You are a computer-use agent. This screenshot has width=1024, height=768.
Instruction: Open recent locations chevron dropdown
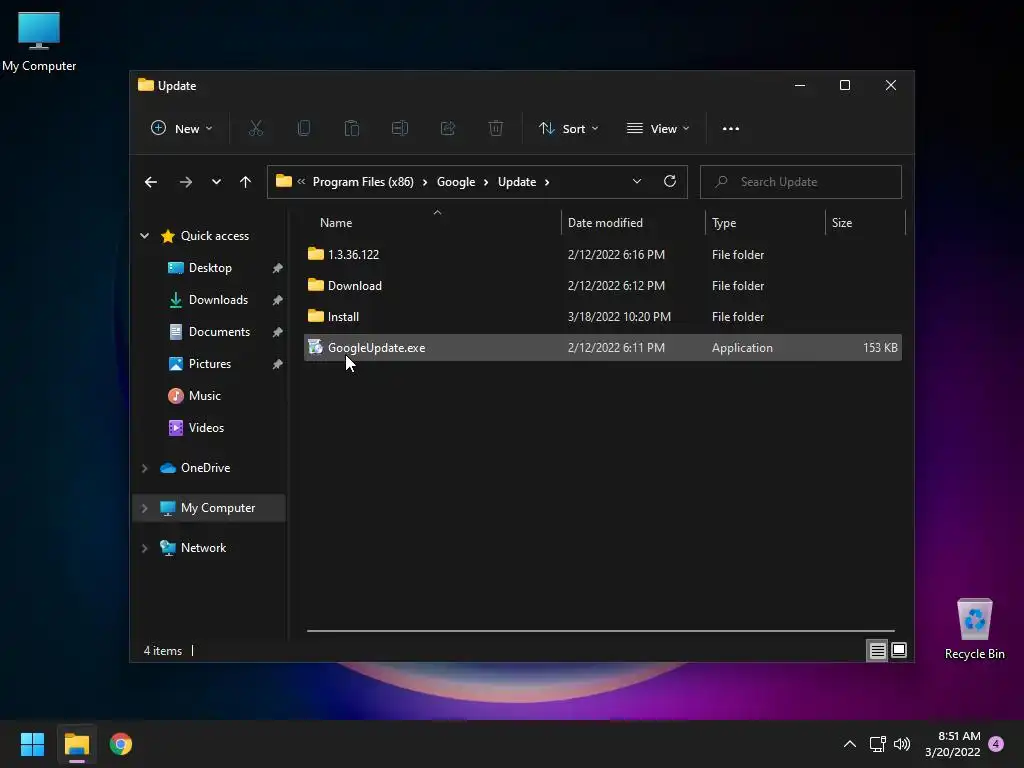coord(216,182)
